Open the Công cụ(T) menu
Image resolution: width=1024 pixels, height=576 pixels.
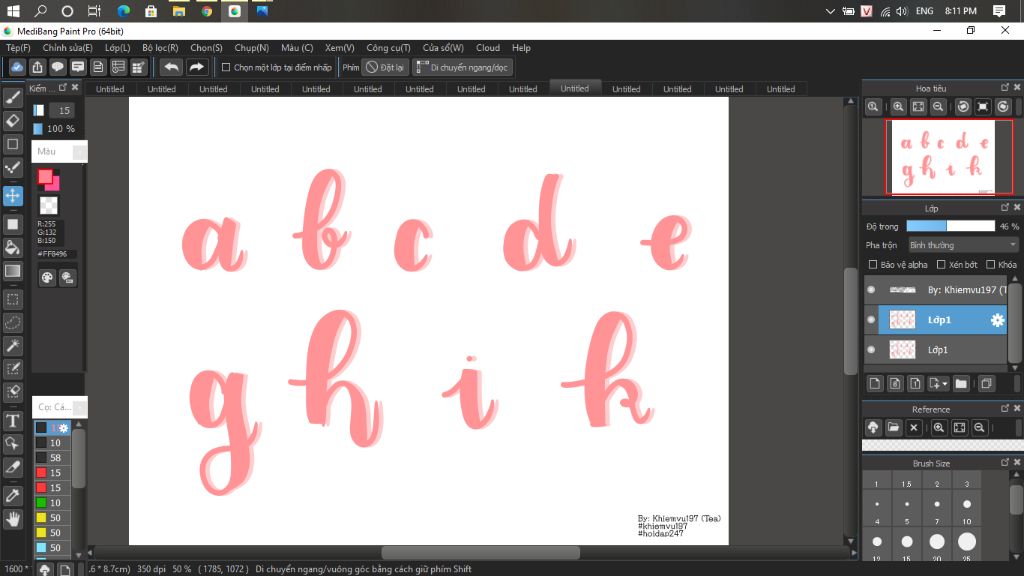point(388,48)
